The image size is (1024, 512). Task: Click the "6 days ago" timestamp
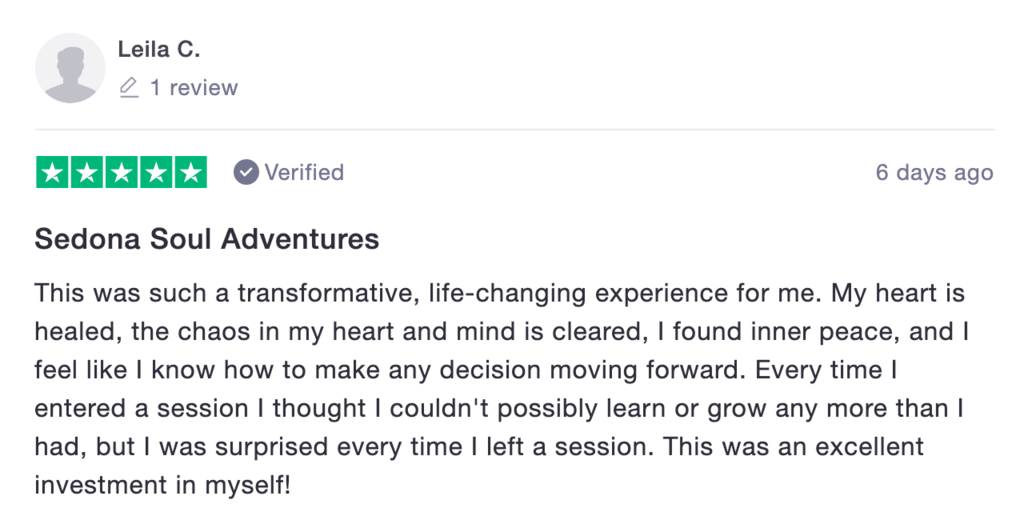[934, 173]
